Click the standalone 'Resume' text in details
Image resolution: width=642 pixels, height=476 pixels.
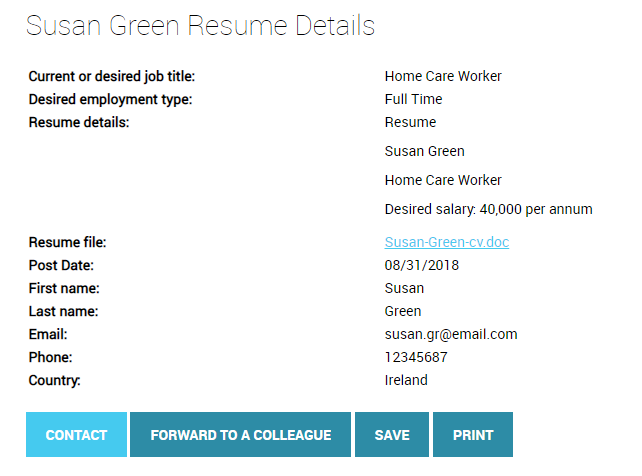[x=410, y=122]
